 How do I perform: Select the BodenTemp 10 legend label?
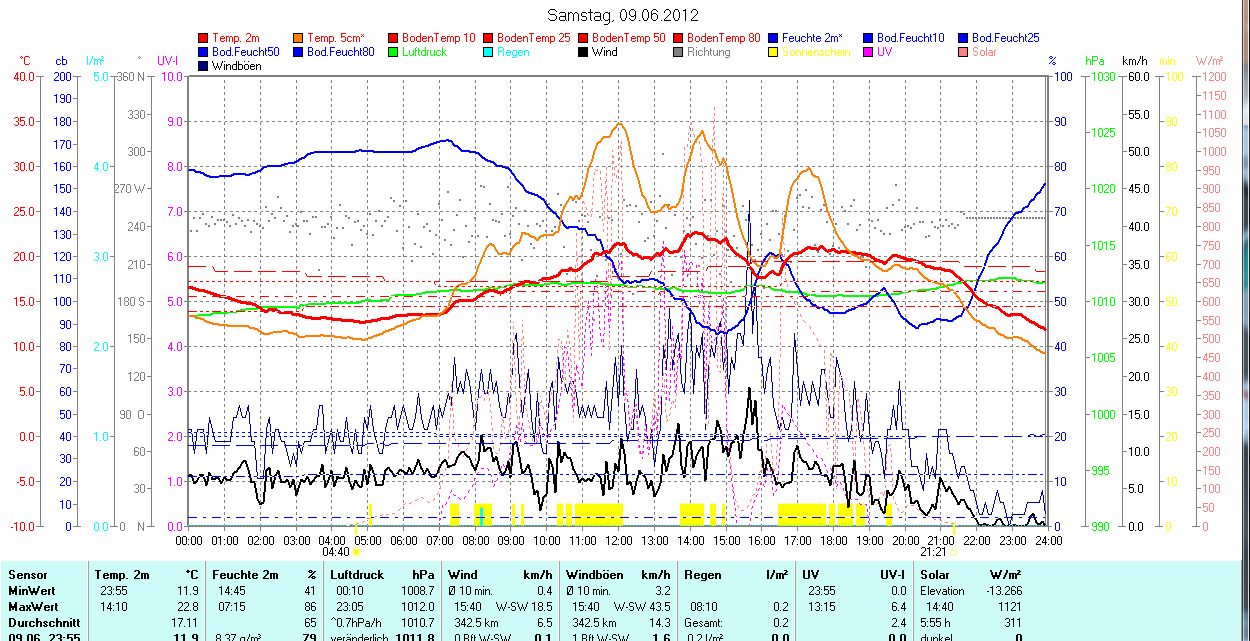(439, 38)
